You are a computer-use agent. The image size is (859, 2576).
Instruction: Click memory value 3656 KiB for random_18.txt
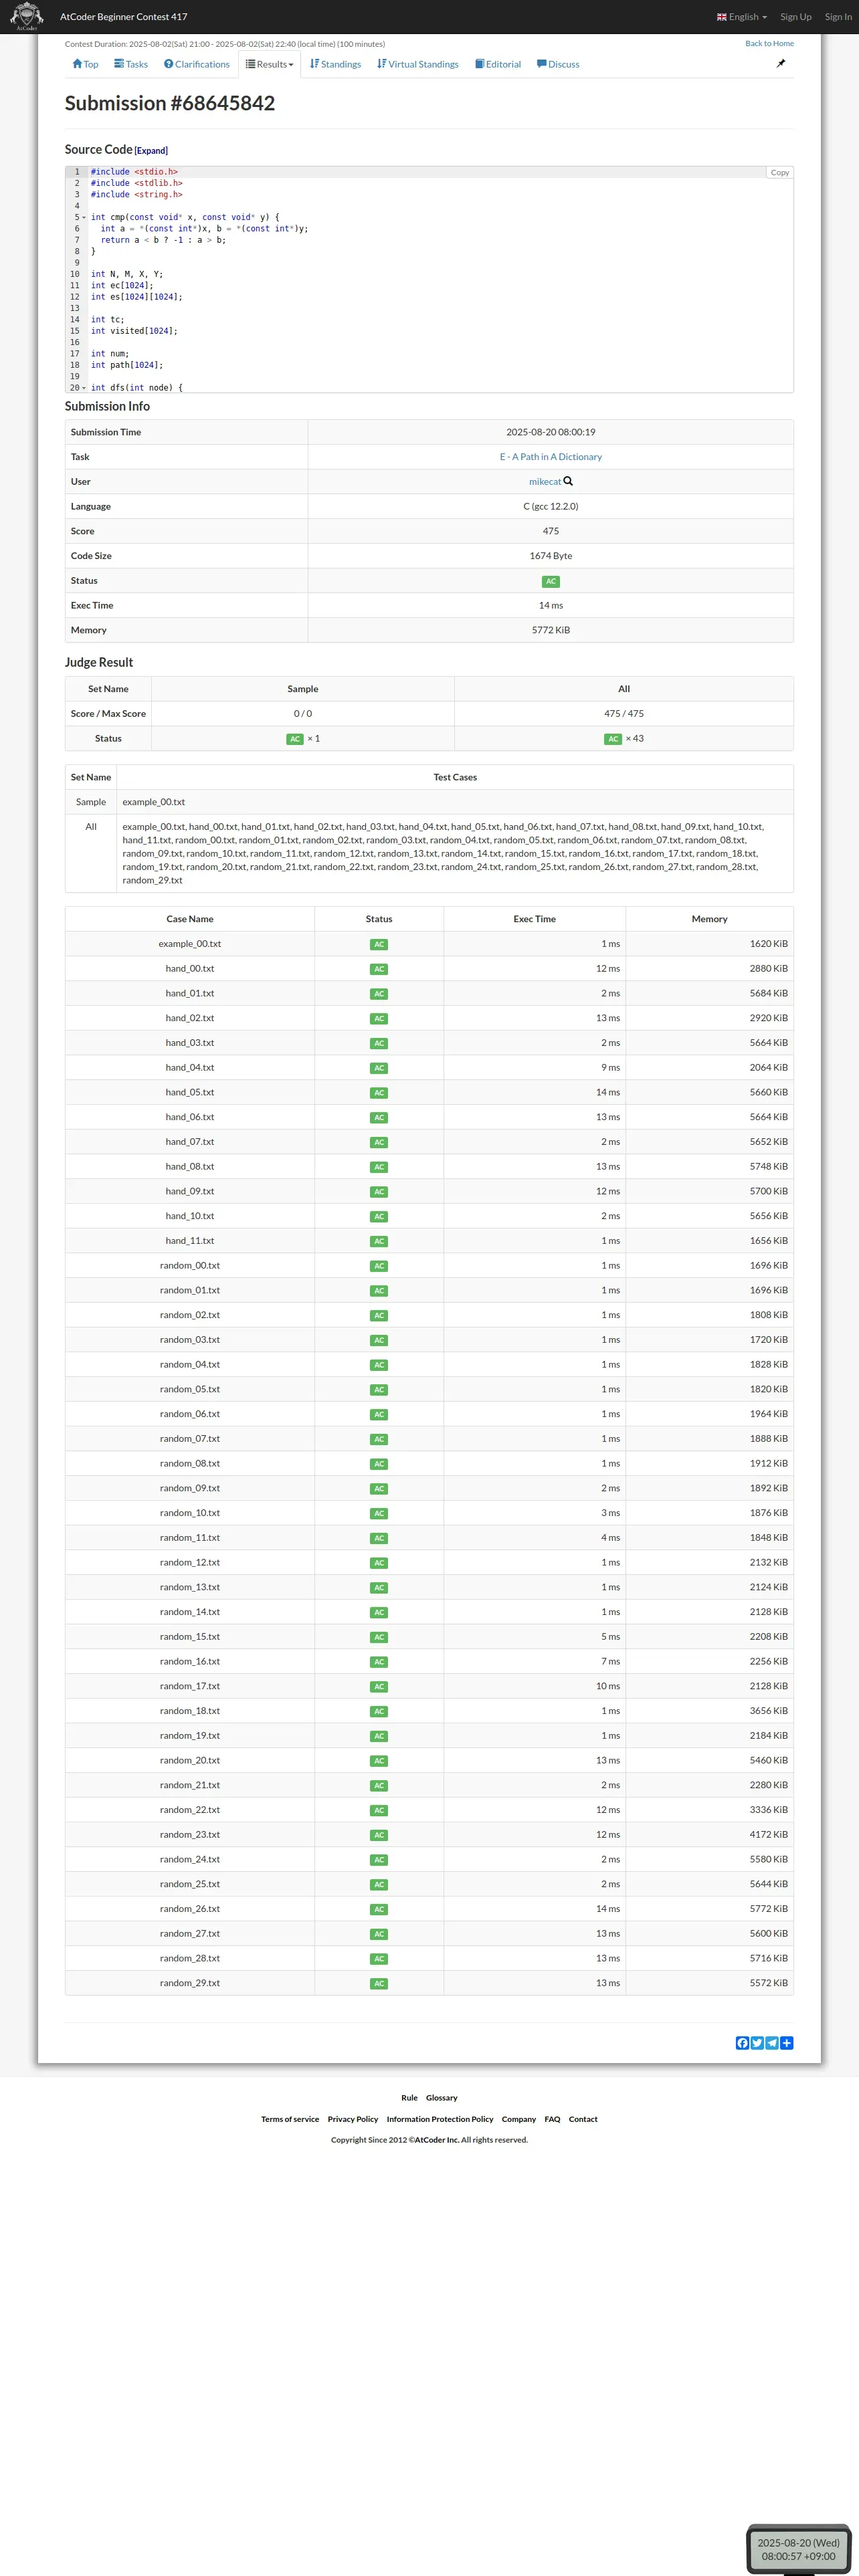pos(769,1711)
